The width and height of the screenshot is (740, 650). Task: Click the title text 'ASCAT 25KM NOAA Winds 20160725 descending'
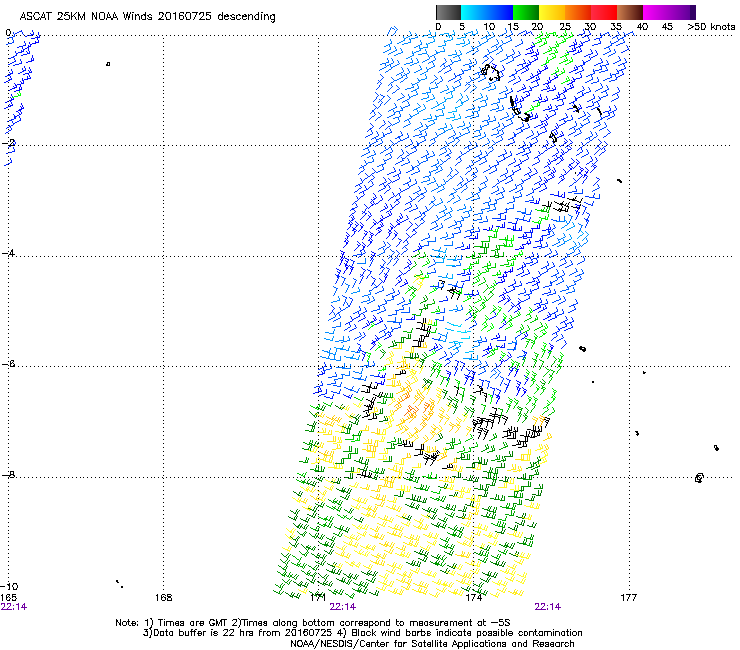tap(147, 17)
